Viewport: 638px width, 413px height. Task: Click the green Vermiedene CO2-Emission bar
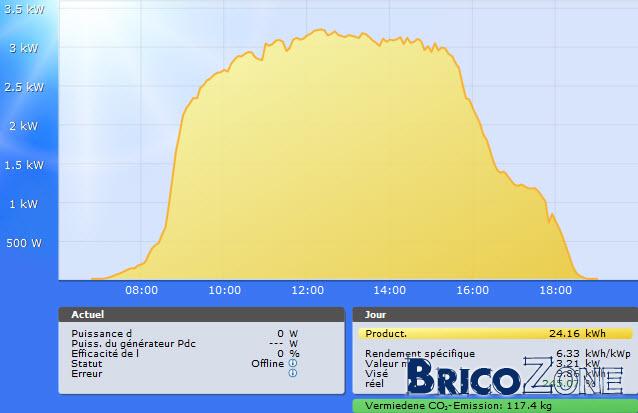point(495,406)
